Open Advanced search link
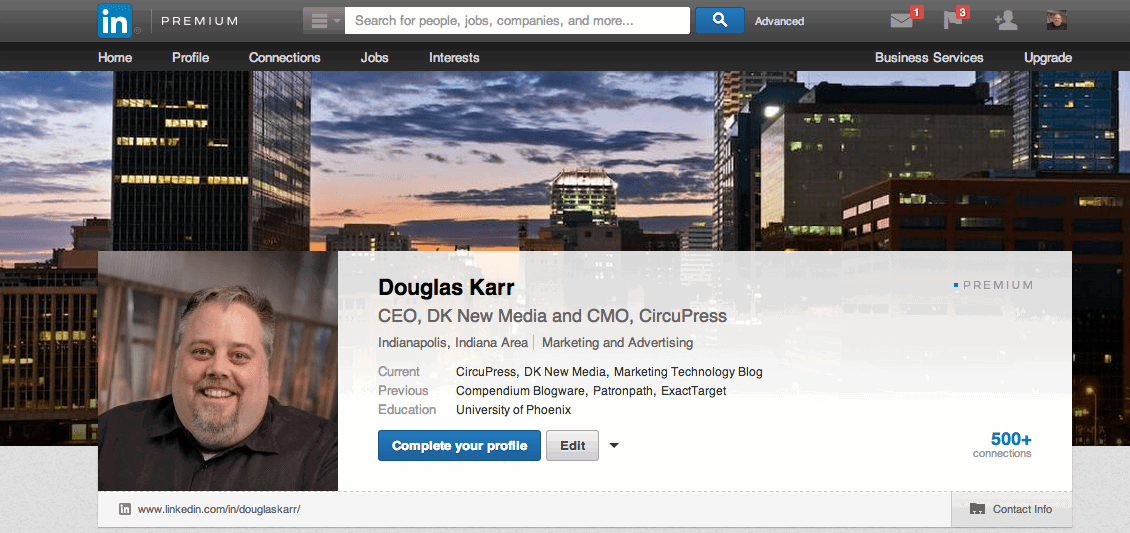Screen dimensions: 1130x533 (779, 22)
